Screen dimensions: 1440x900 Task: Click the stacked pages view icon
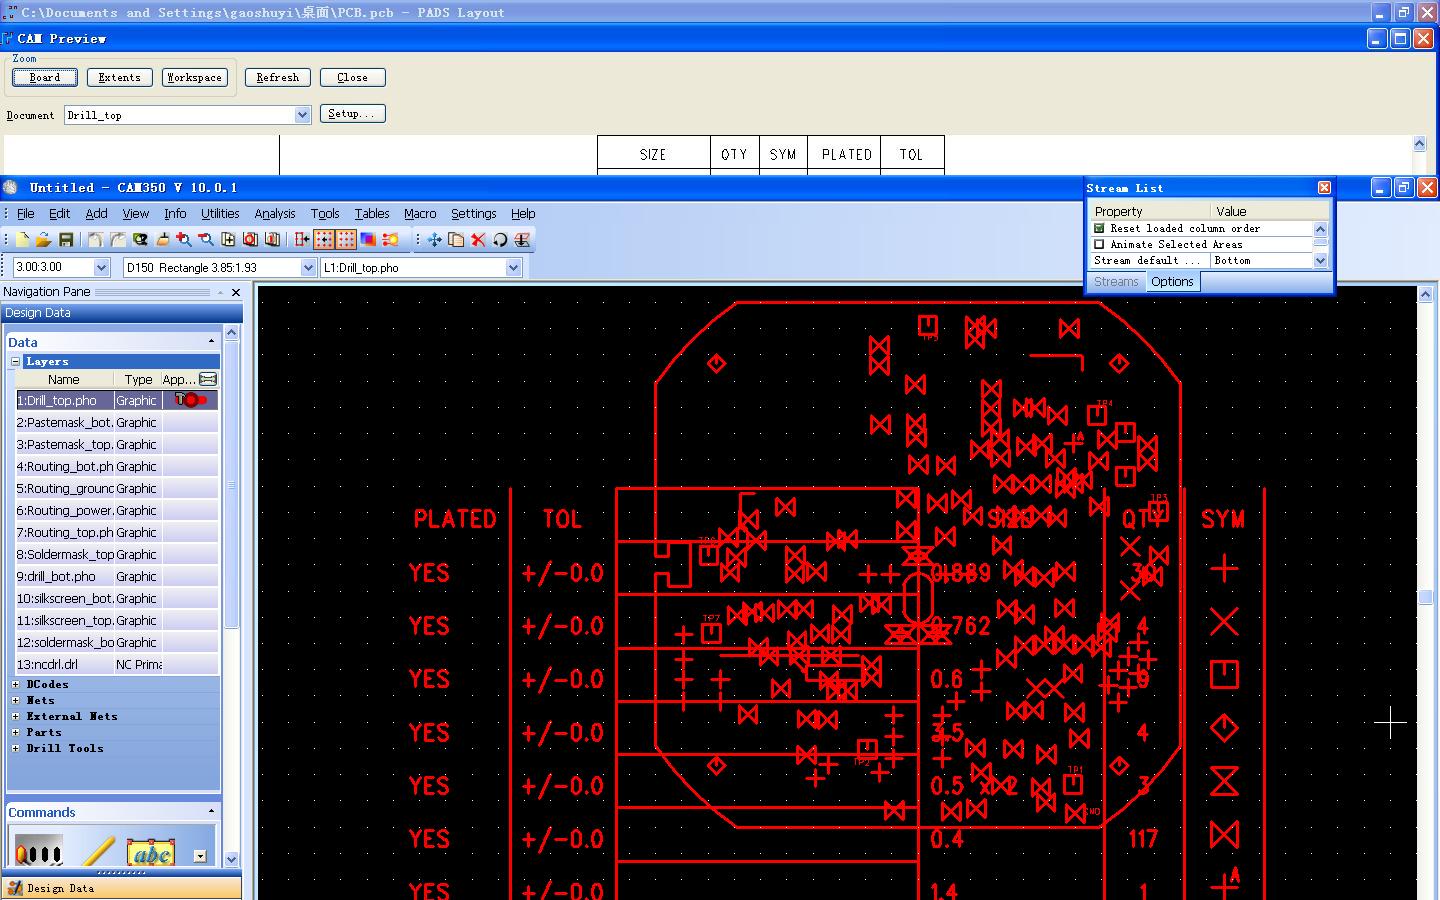[x=272, y=240]
